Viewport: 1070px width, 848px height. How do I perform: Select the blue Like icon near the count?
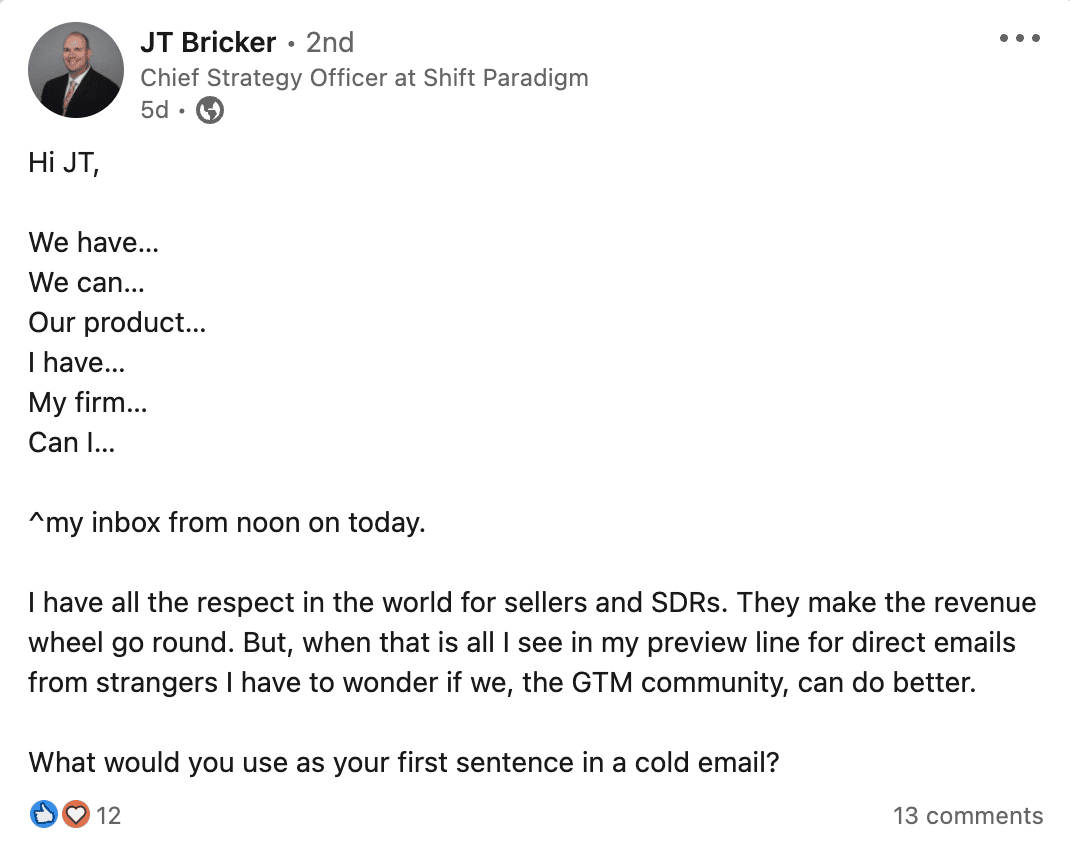[x=43, y=814]
